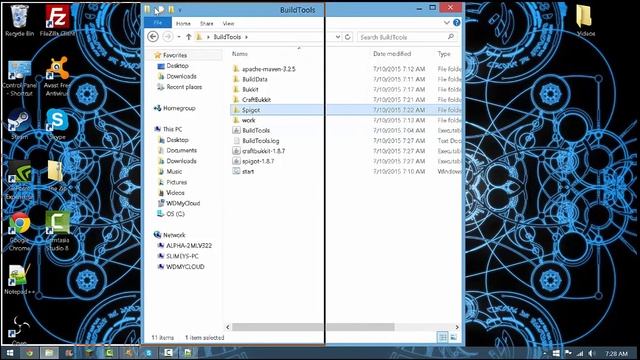Open Camtasia Studio 8 desktop shortcut

[x=57, y=231]
